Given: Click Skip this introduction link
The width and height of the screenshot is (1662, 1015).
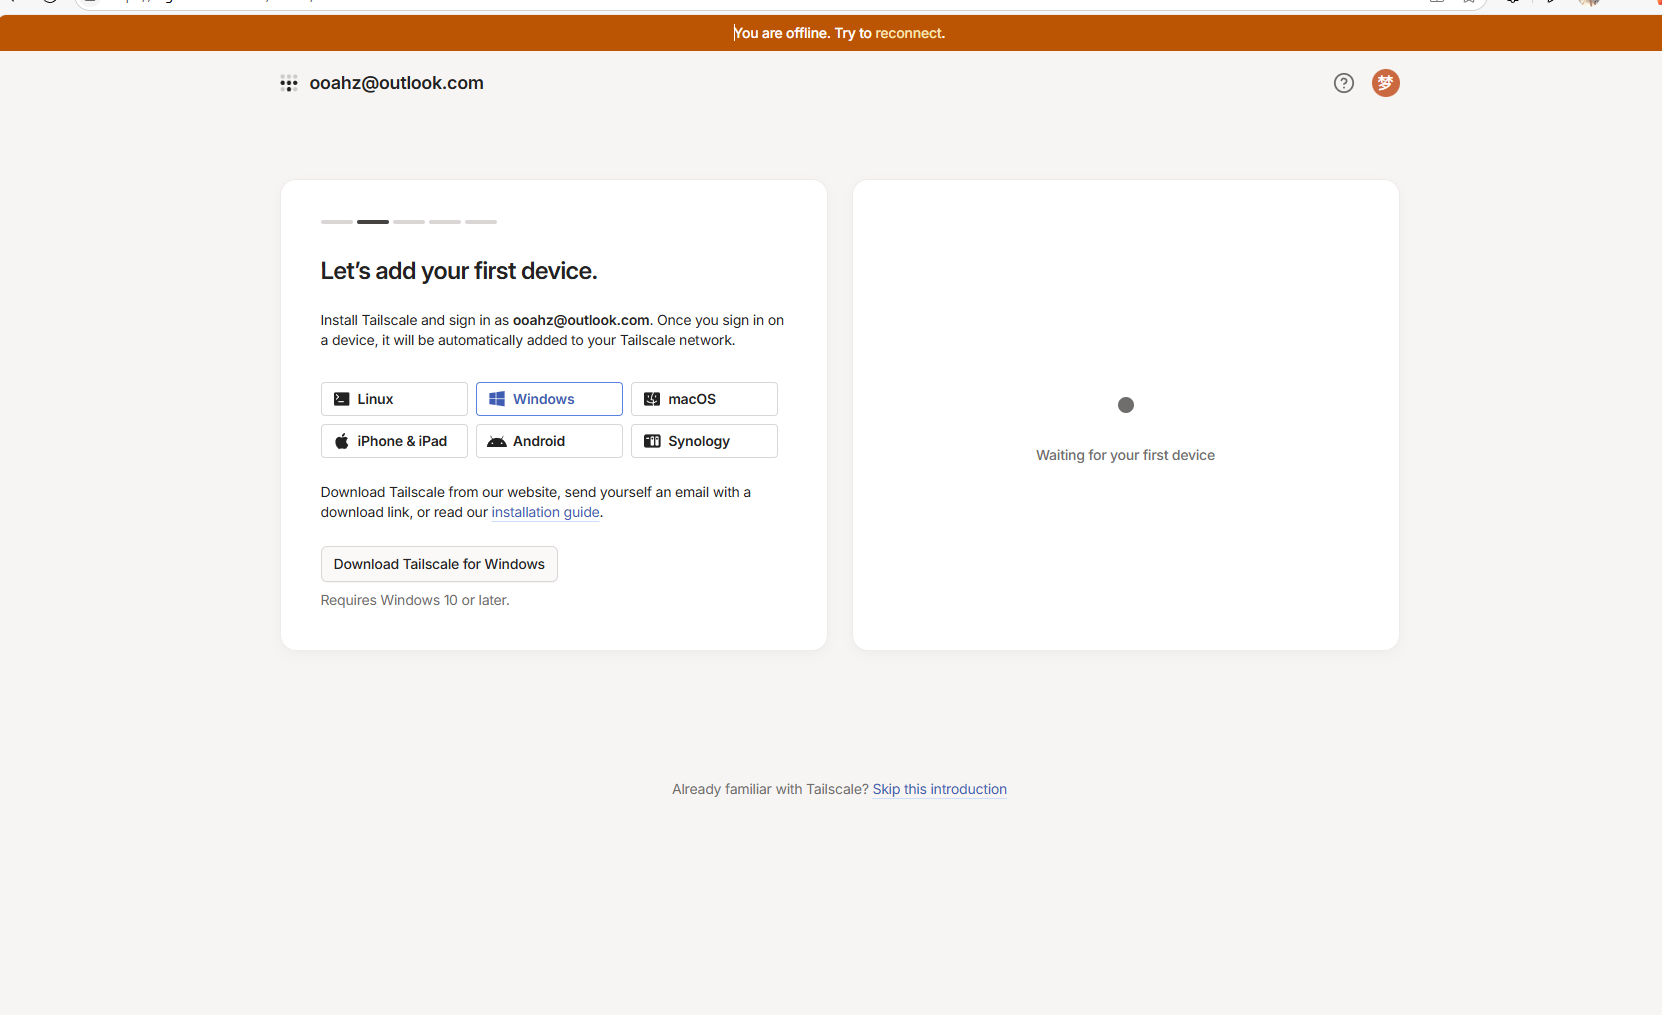Looking at the screenshot, I should pyautogui.click(x=940, y=789).
